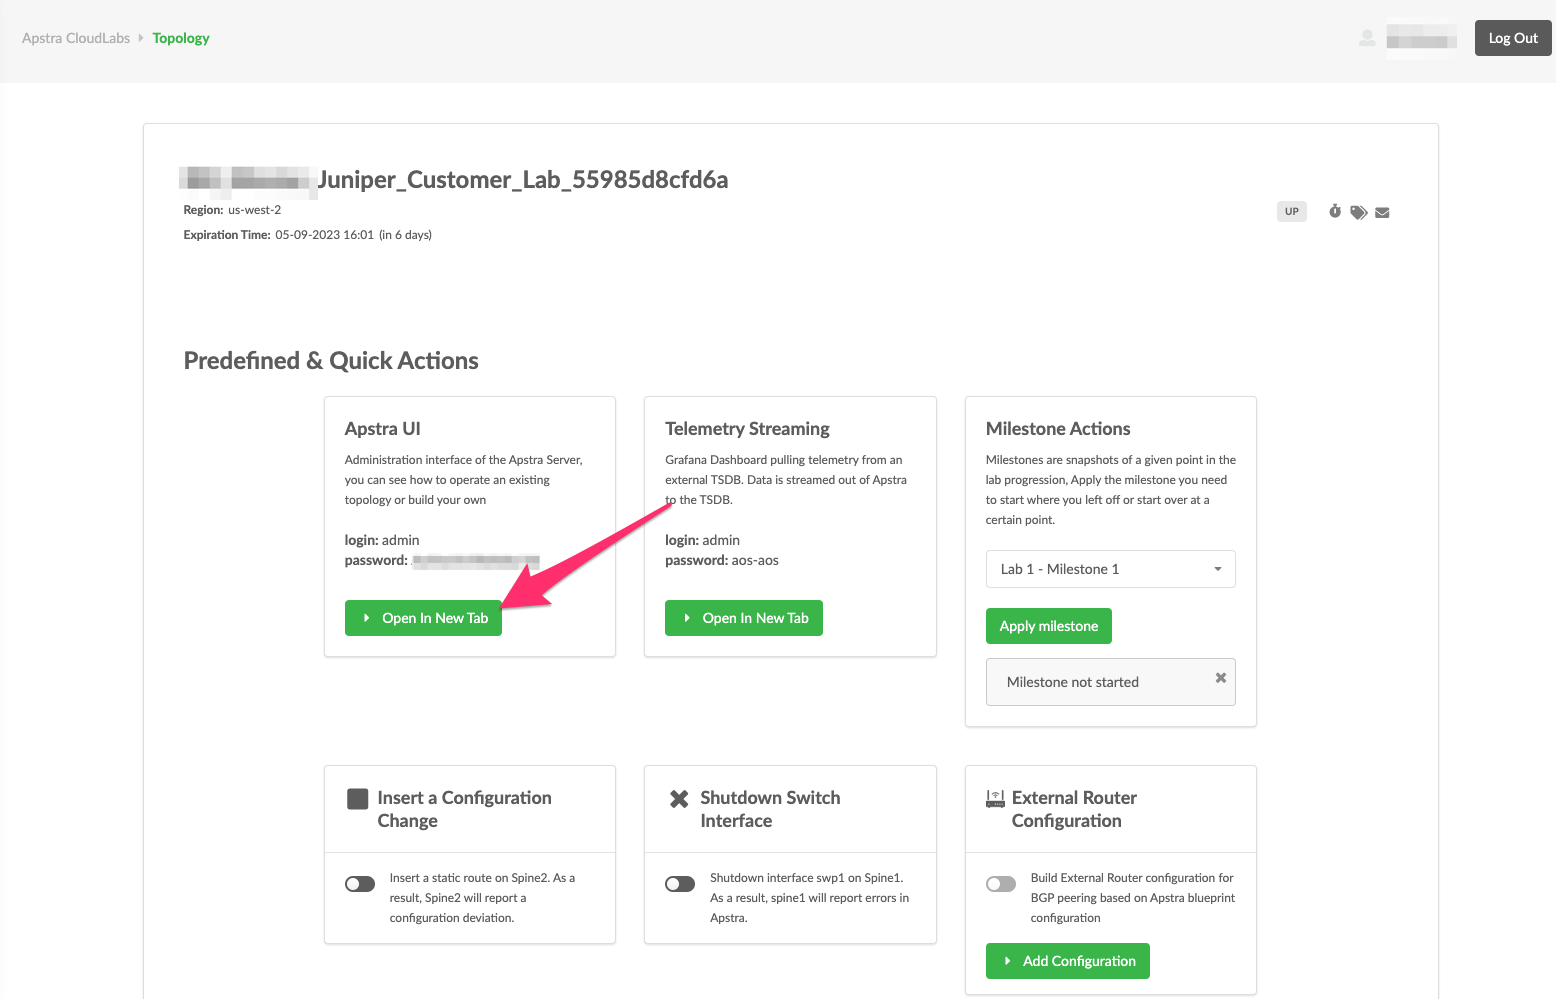This screenshot has width=1556, height=999.
Task: Click the stopwatch timer icon near the UP badge
Action: [1334, 211]
